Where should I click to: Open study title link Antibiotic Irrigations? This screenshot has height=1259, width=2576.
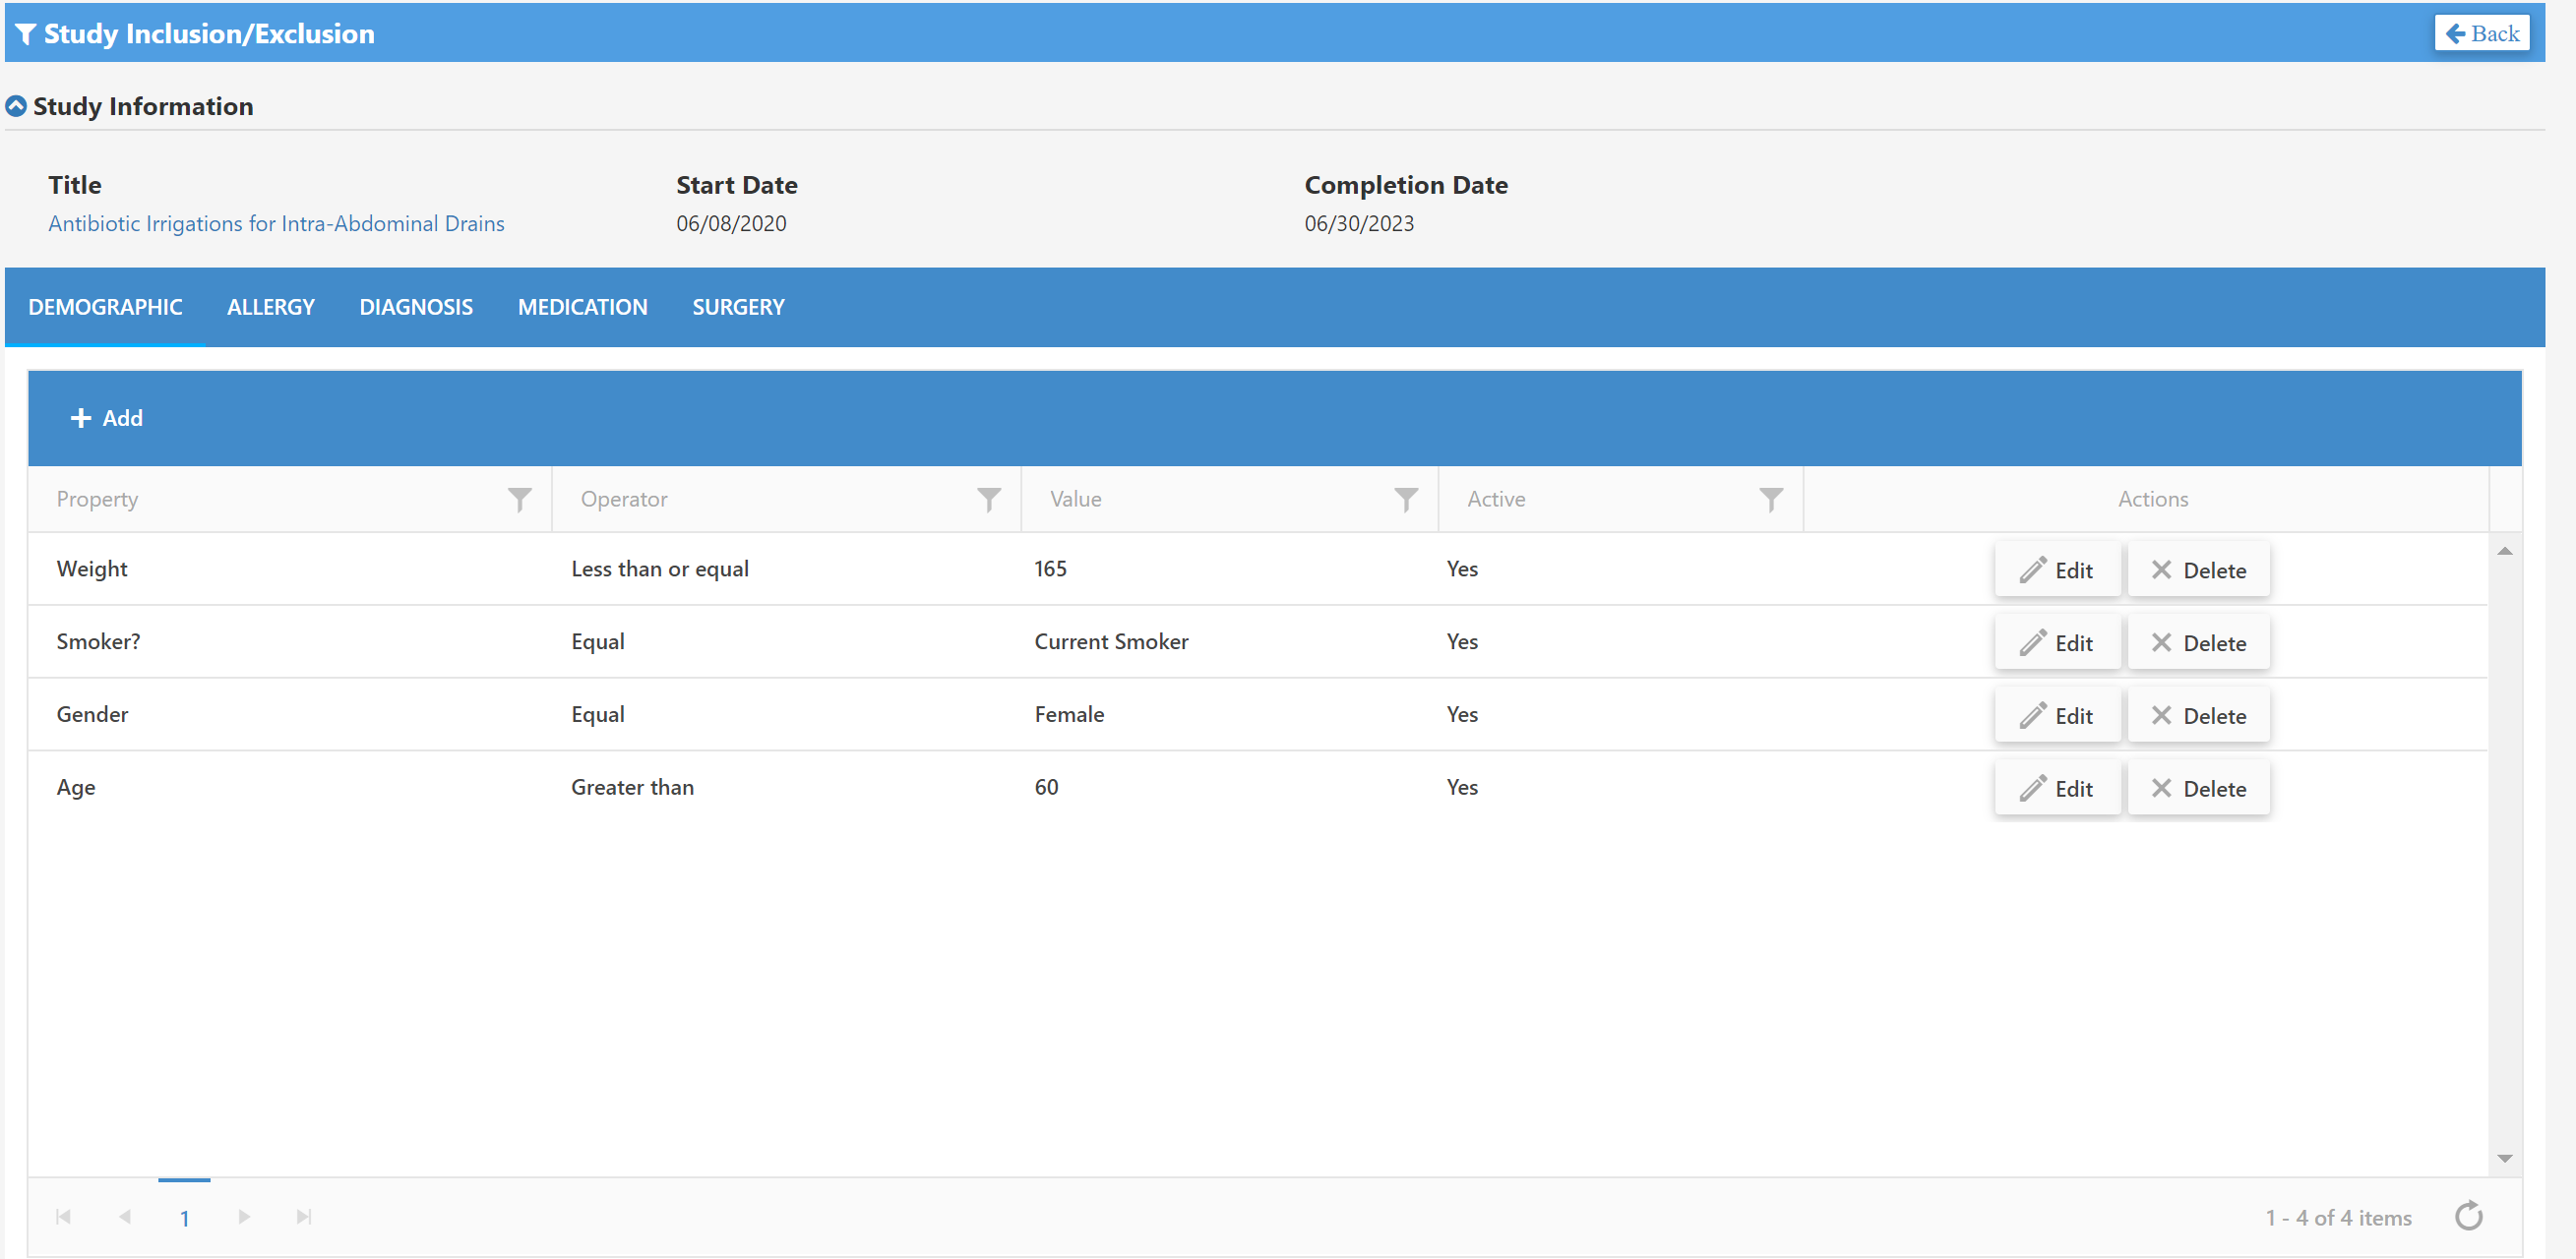pyautogui.click(x=276, y=223)
